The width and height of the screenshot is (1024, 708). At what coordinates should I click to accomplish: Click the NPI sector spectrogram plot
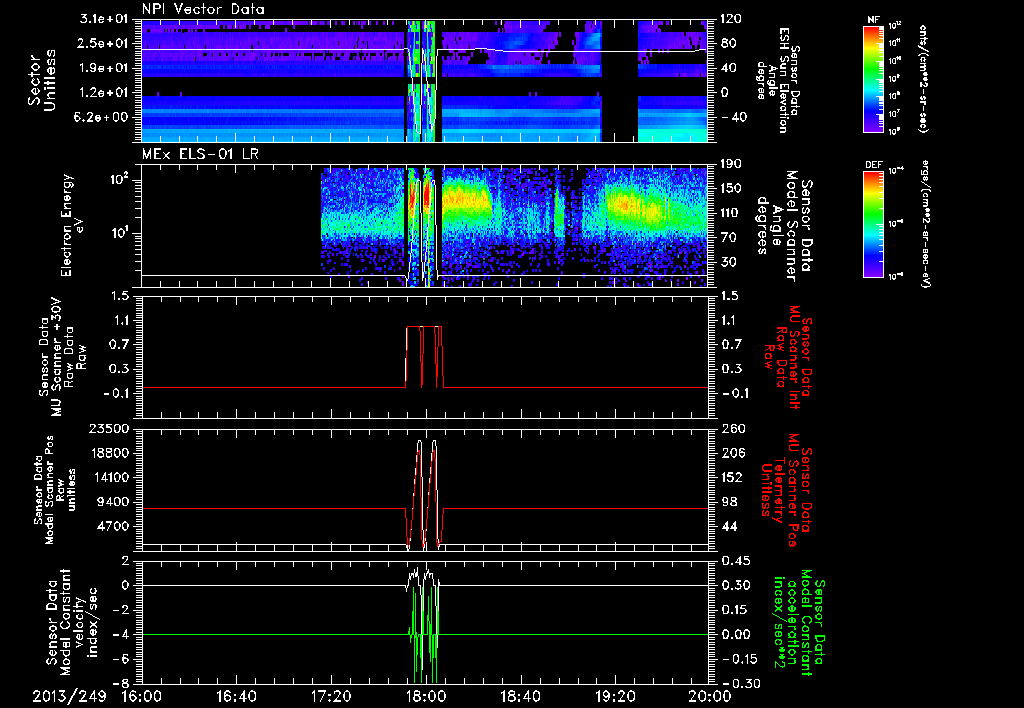(x=425, y=81)
